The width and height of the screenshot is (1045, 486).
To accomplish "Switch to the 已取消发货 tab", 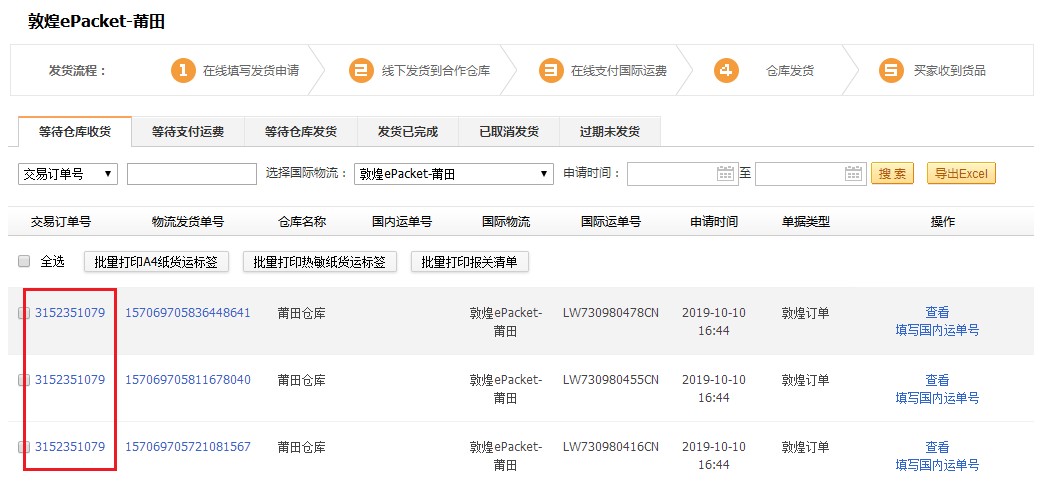I will coord(509,131).
